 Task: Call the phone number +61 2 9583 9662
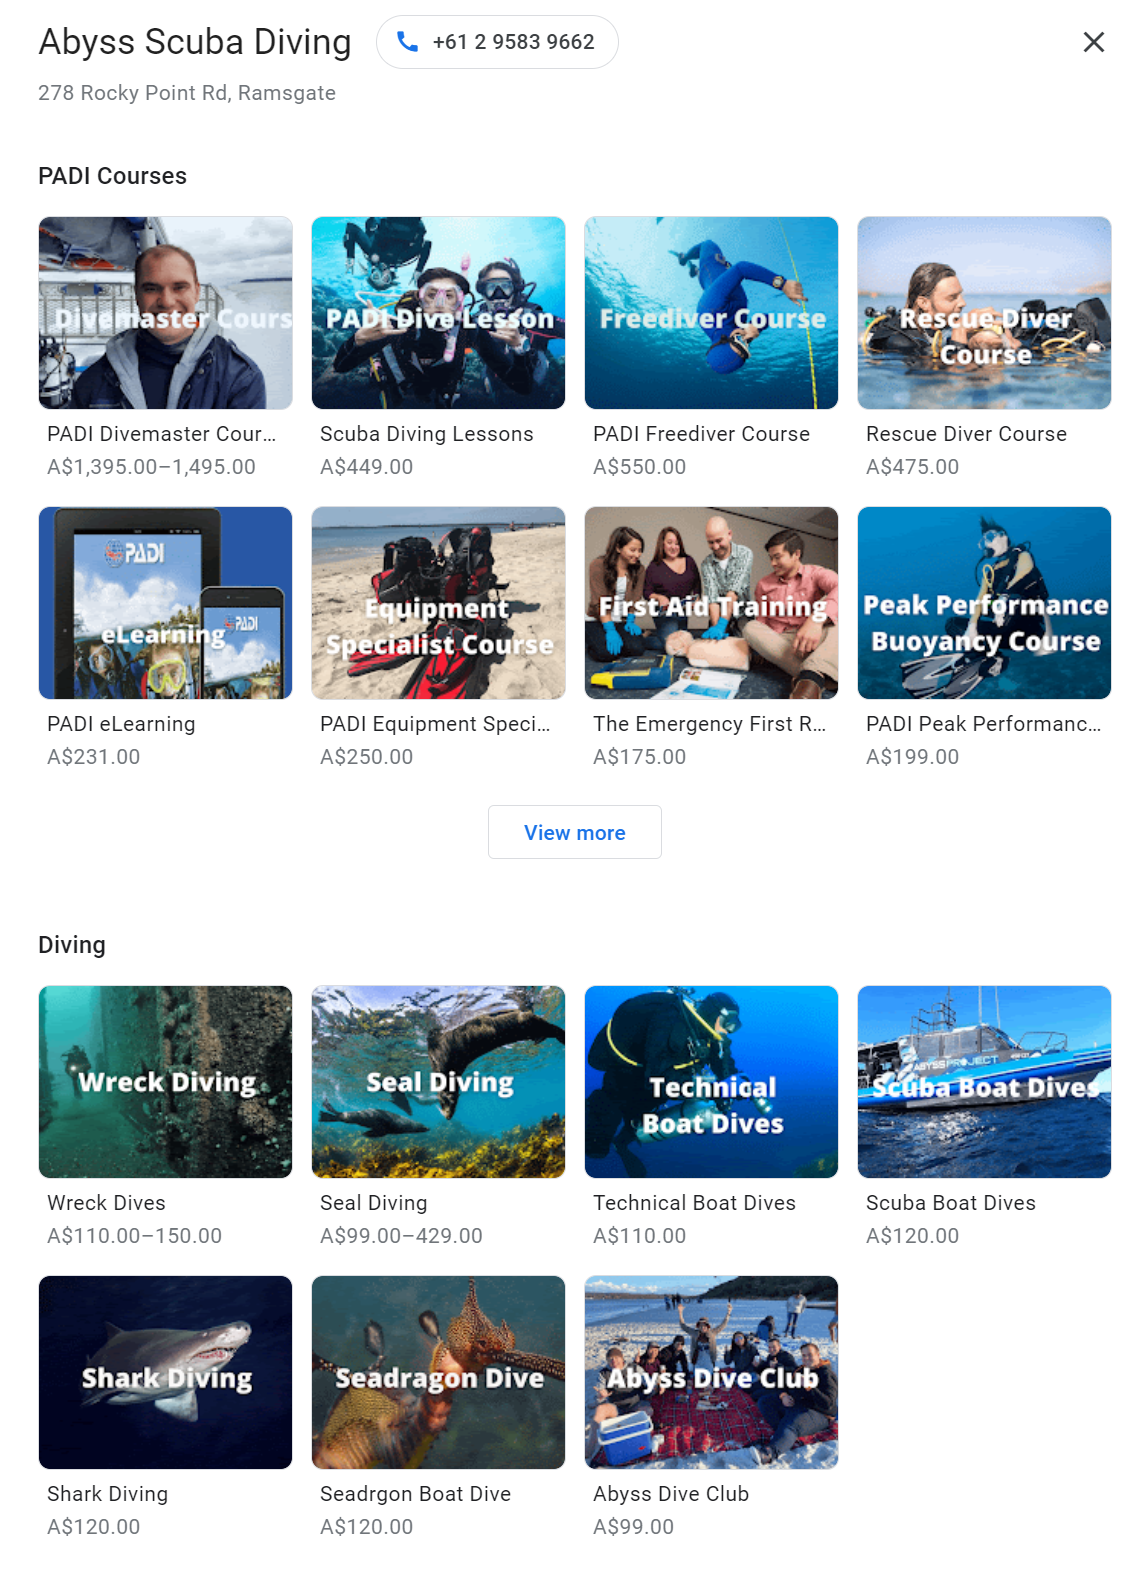(497, 42)
